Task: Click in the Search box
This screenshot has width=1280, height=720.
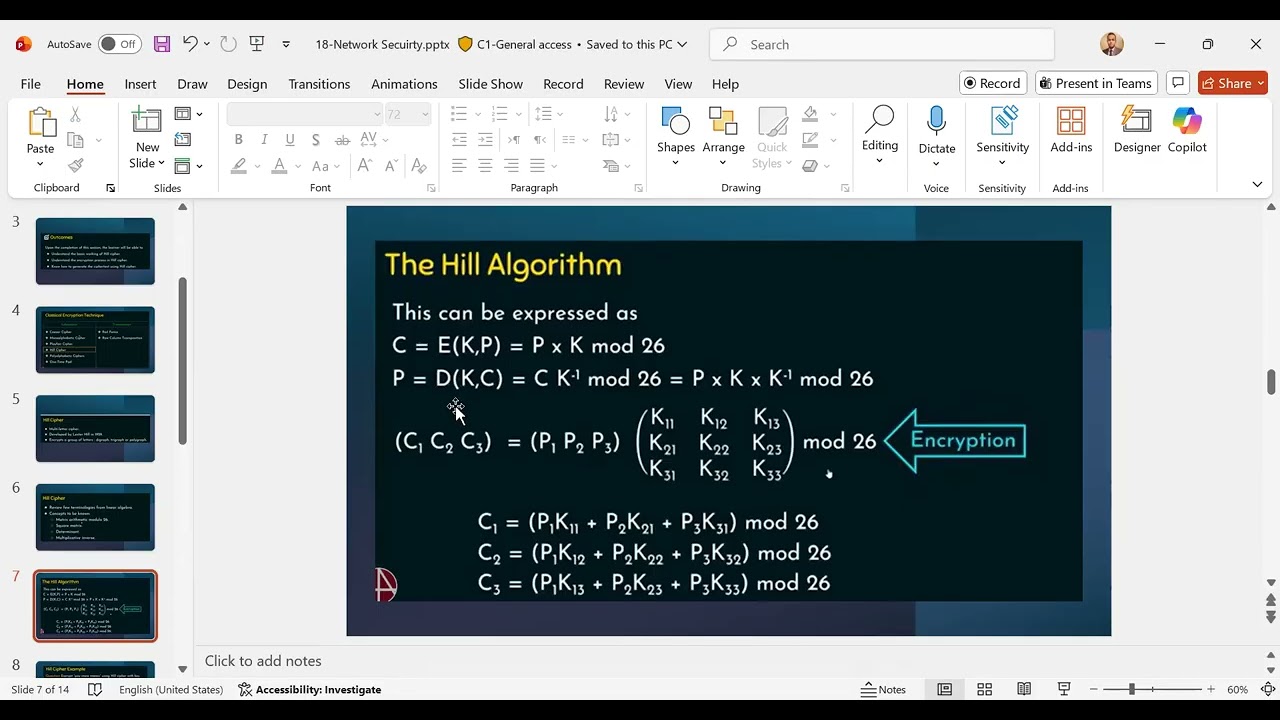Action: point(882,44)
